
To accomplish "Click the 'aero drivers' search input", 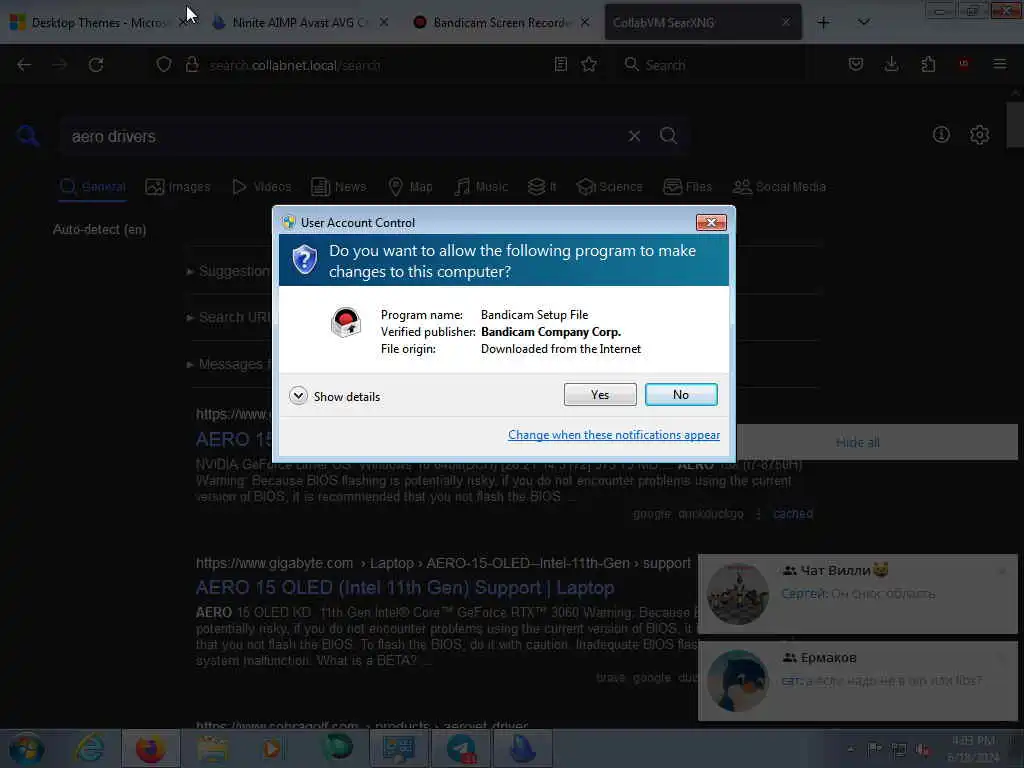I will 340,136.
